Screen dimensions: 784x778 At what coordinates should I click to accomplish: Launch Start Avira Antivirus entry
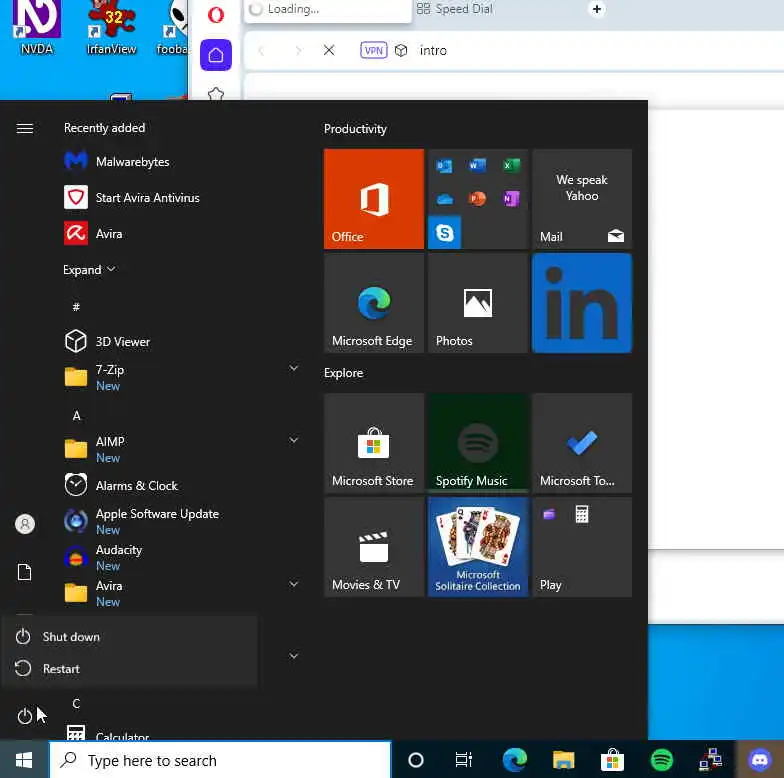(180, 198)
